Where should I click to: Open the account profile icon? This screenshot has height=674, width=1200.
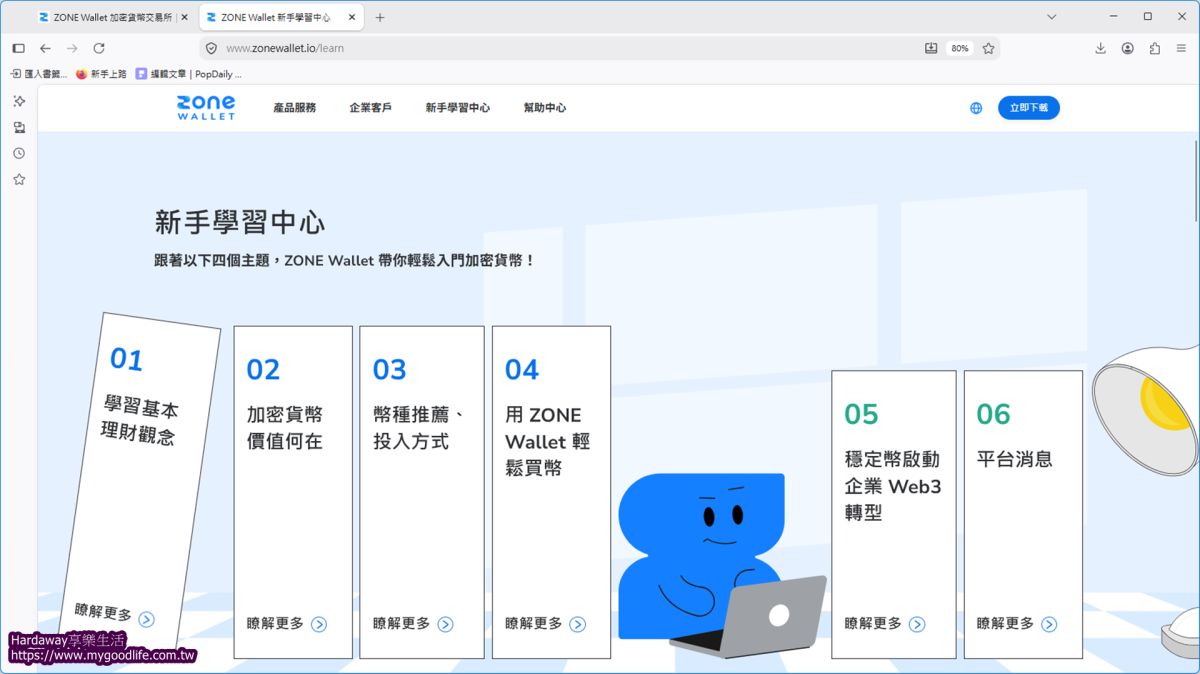point(1127,48)
